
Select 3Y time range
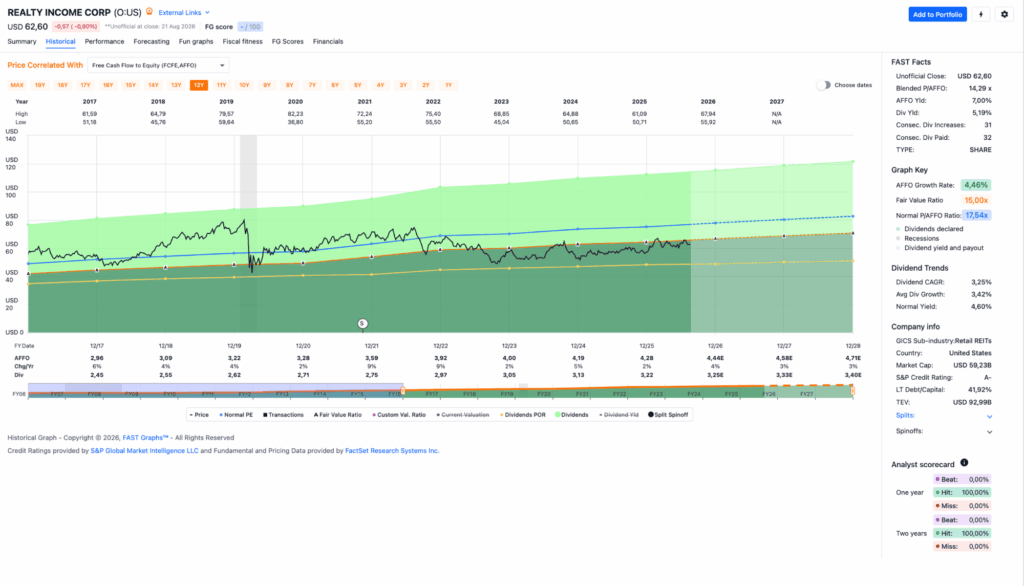click(x=403, y=85)
